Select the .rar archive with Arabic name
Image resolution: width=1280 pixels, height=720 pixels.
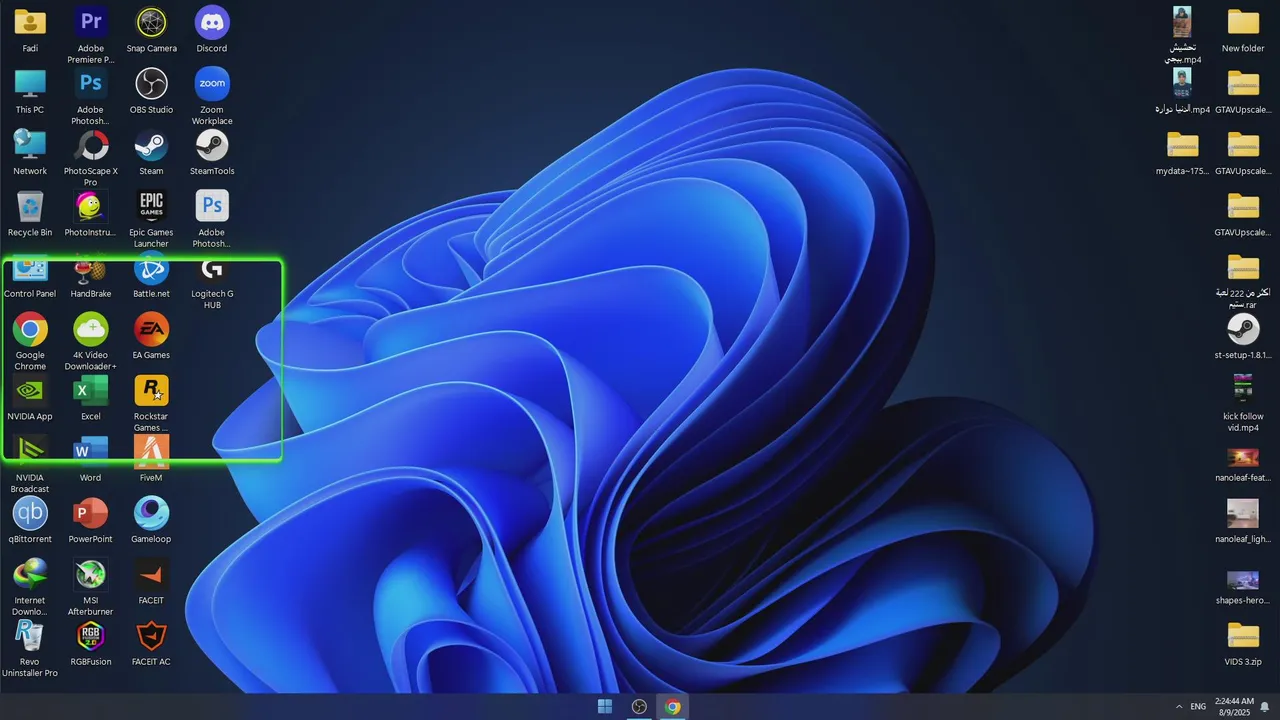click(1243, 268)
